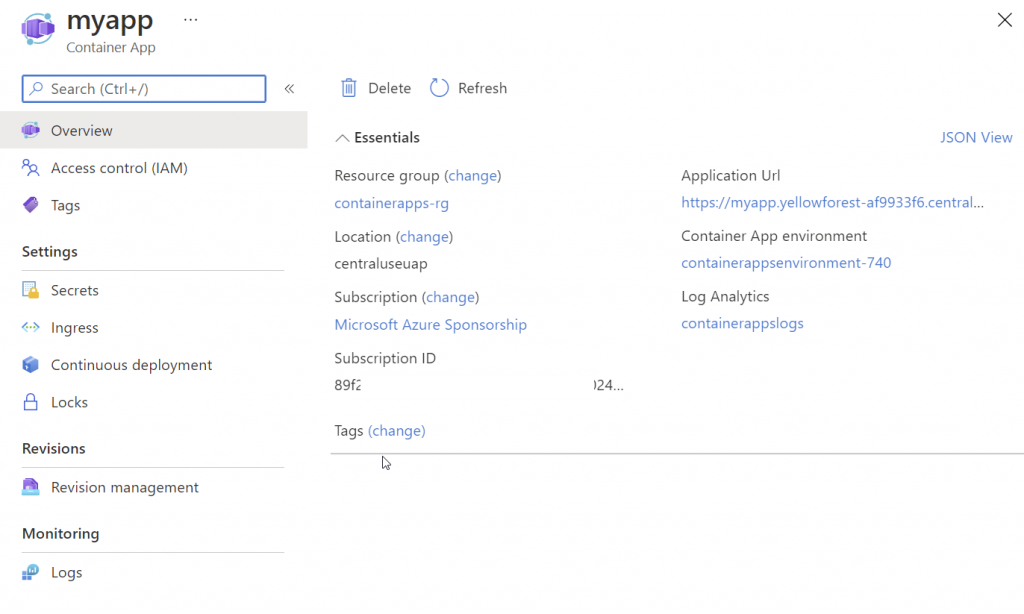Click the Delete trash can icon
This screenshot has height=614, width=1024.
click(349, 88)
